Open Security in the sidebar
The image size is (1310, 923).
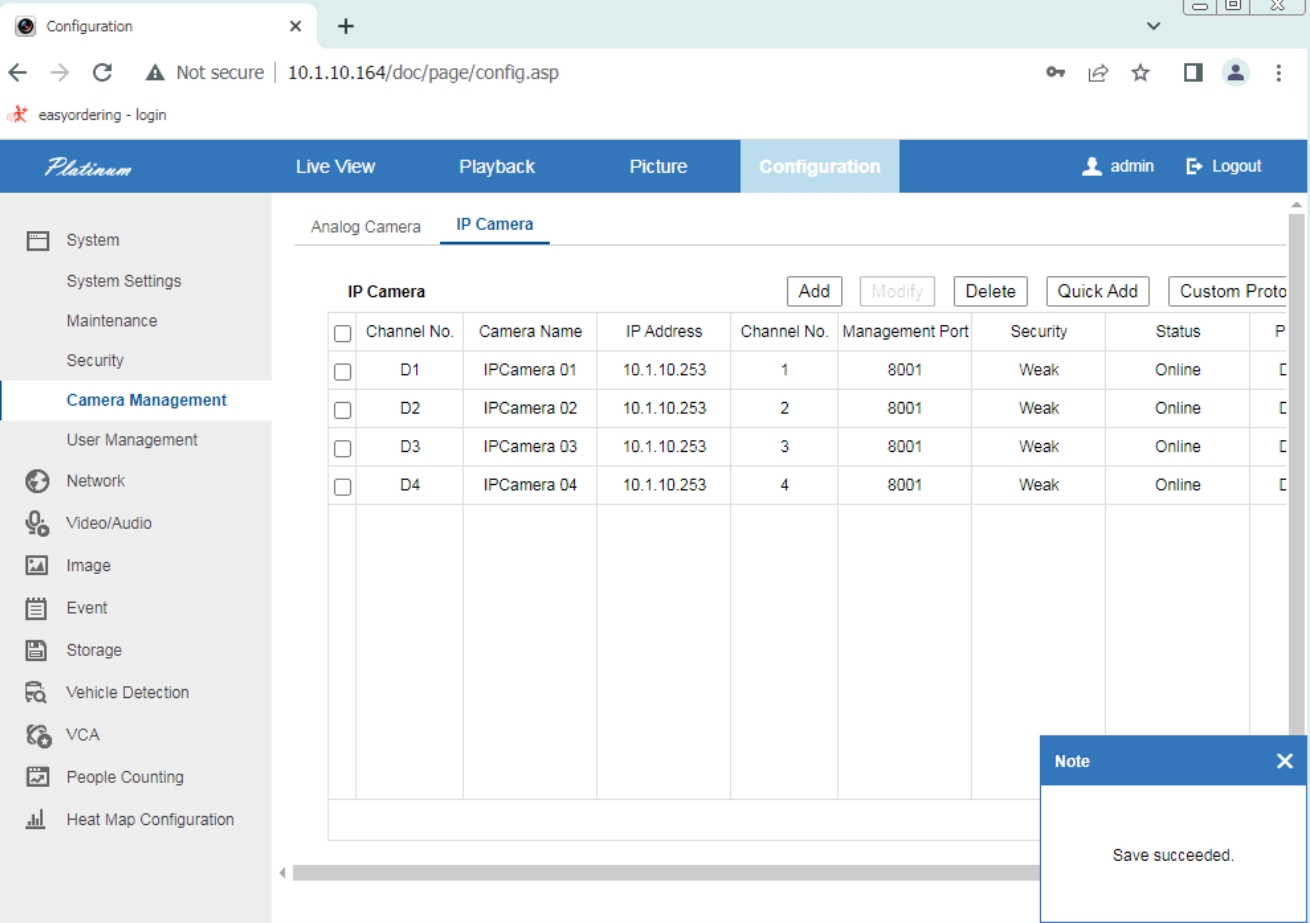[x=95, y=360]
